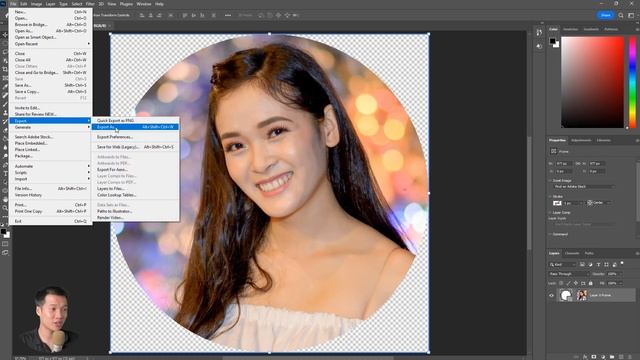Viewport: 640px width, 360px height.
Task: Open the Edit menu
Action: click(24, 4)
